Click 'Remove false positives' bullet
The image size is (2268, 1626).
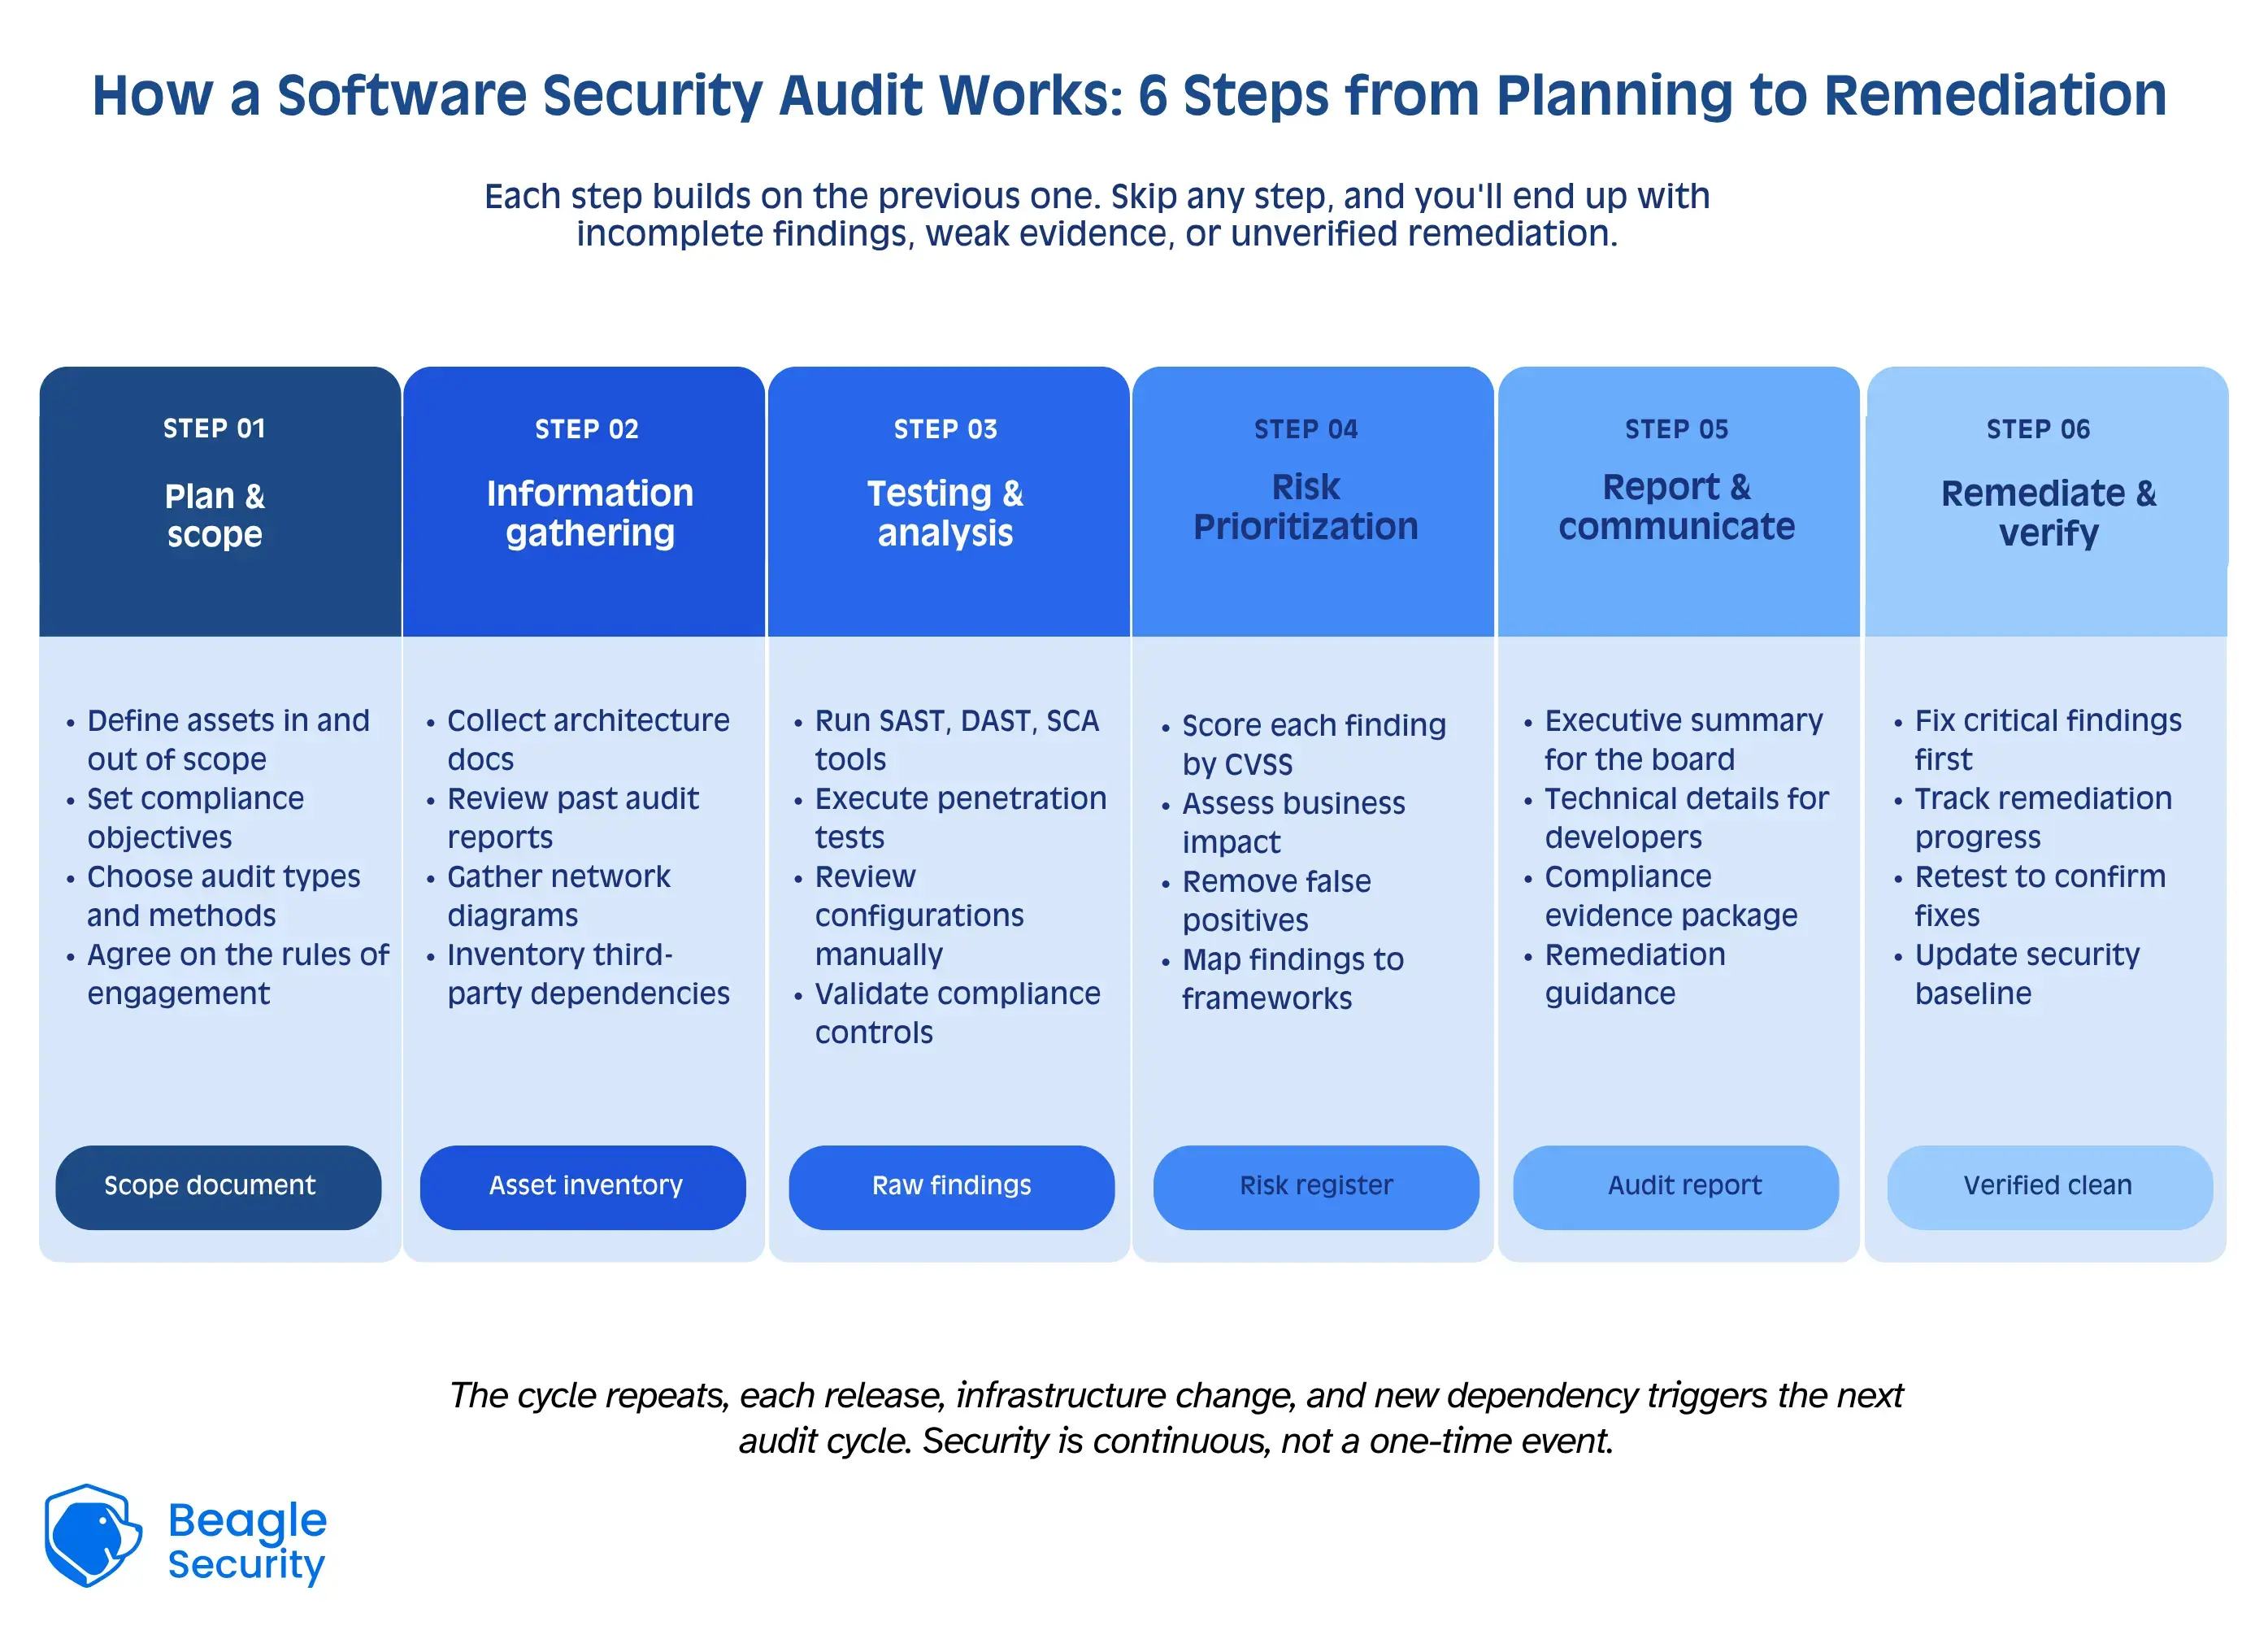[x=1276, y=901]
